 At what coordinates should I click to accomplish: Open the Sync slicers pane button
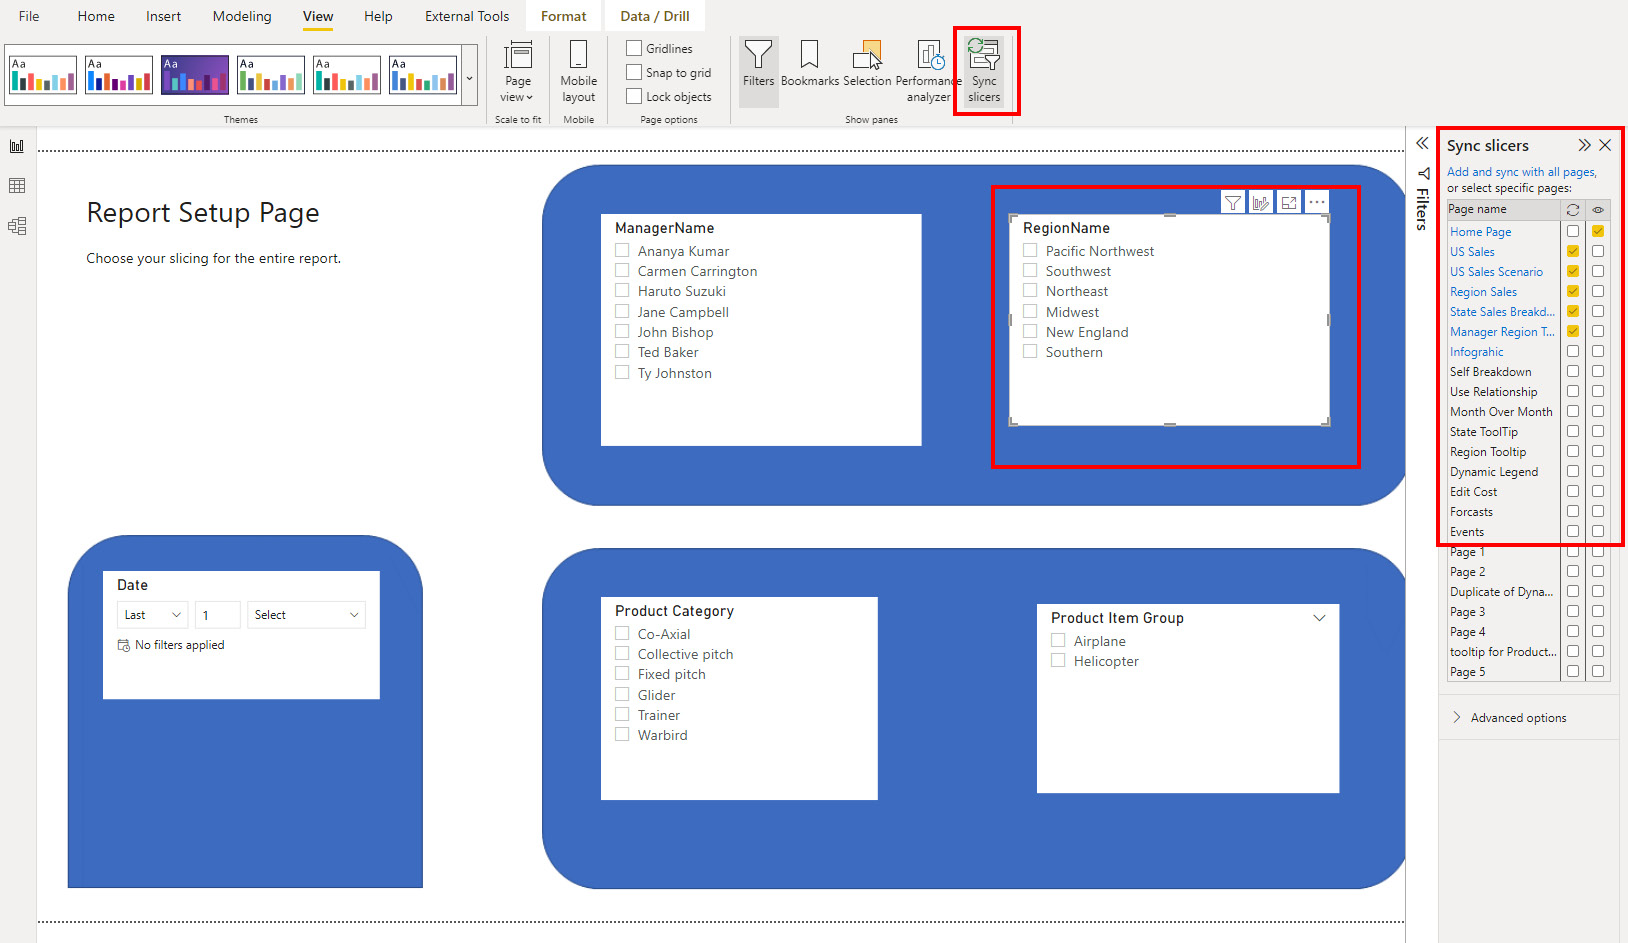pos(984,70)
